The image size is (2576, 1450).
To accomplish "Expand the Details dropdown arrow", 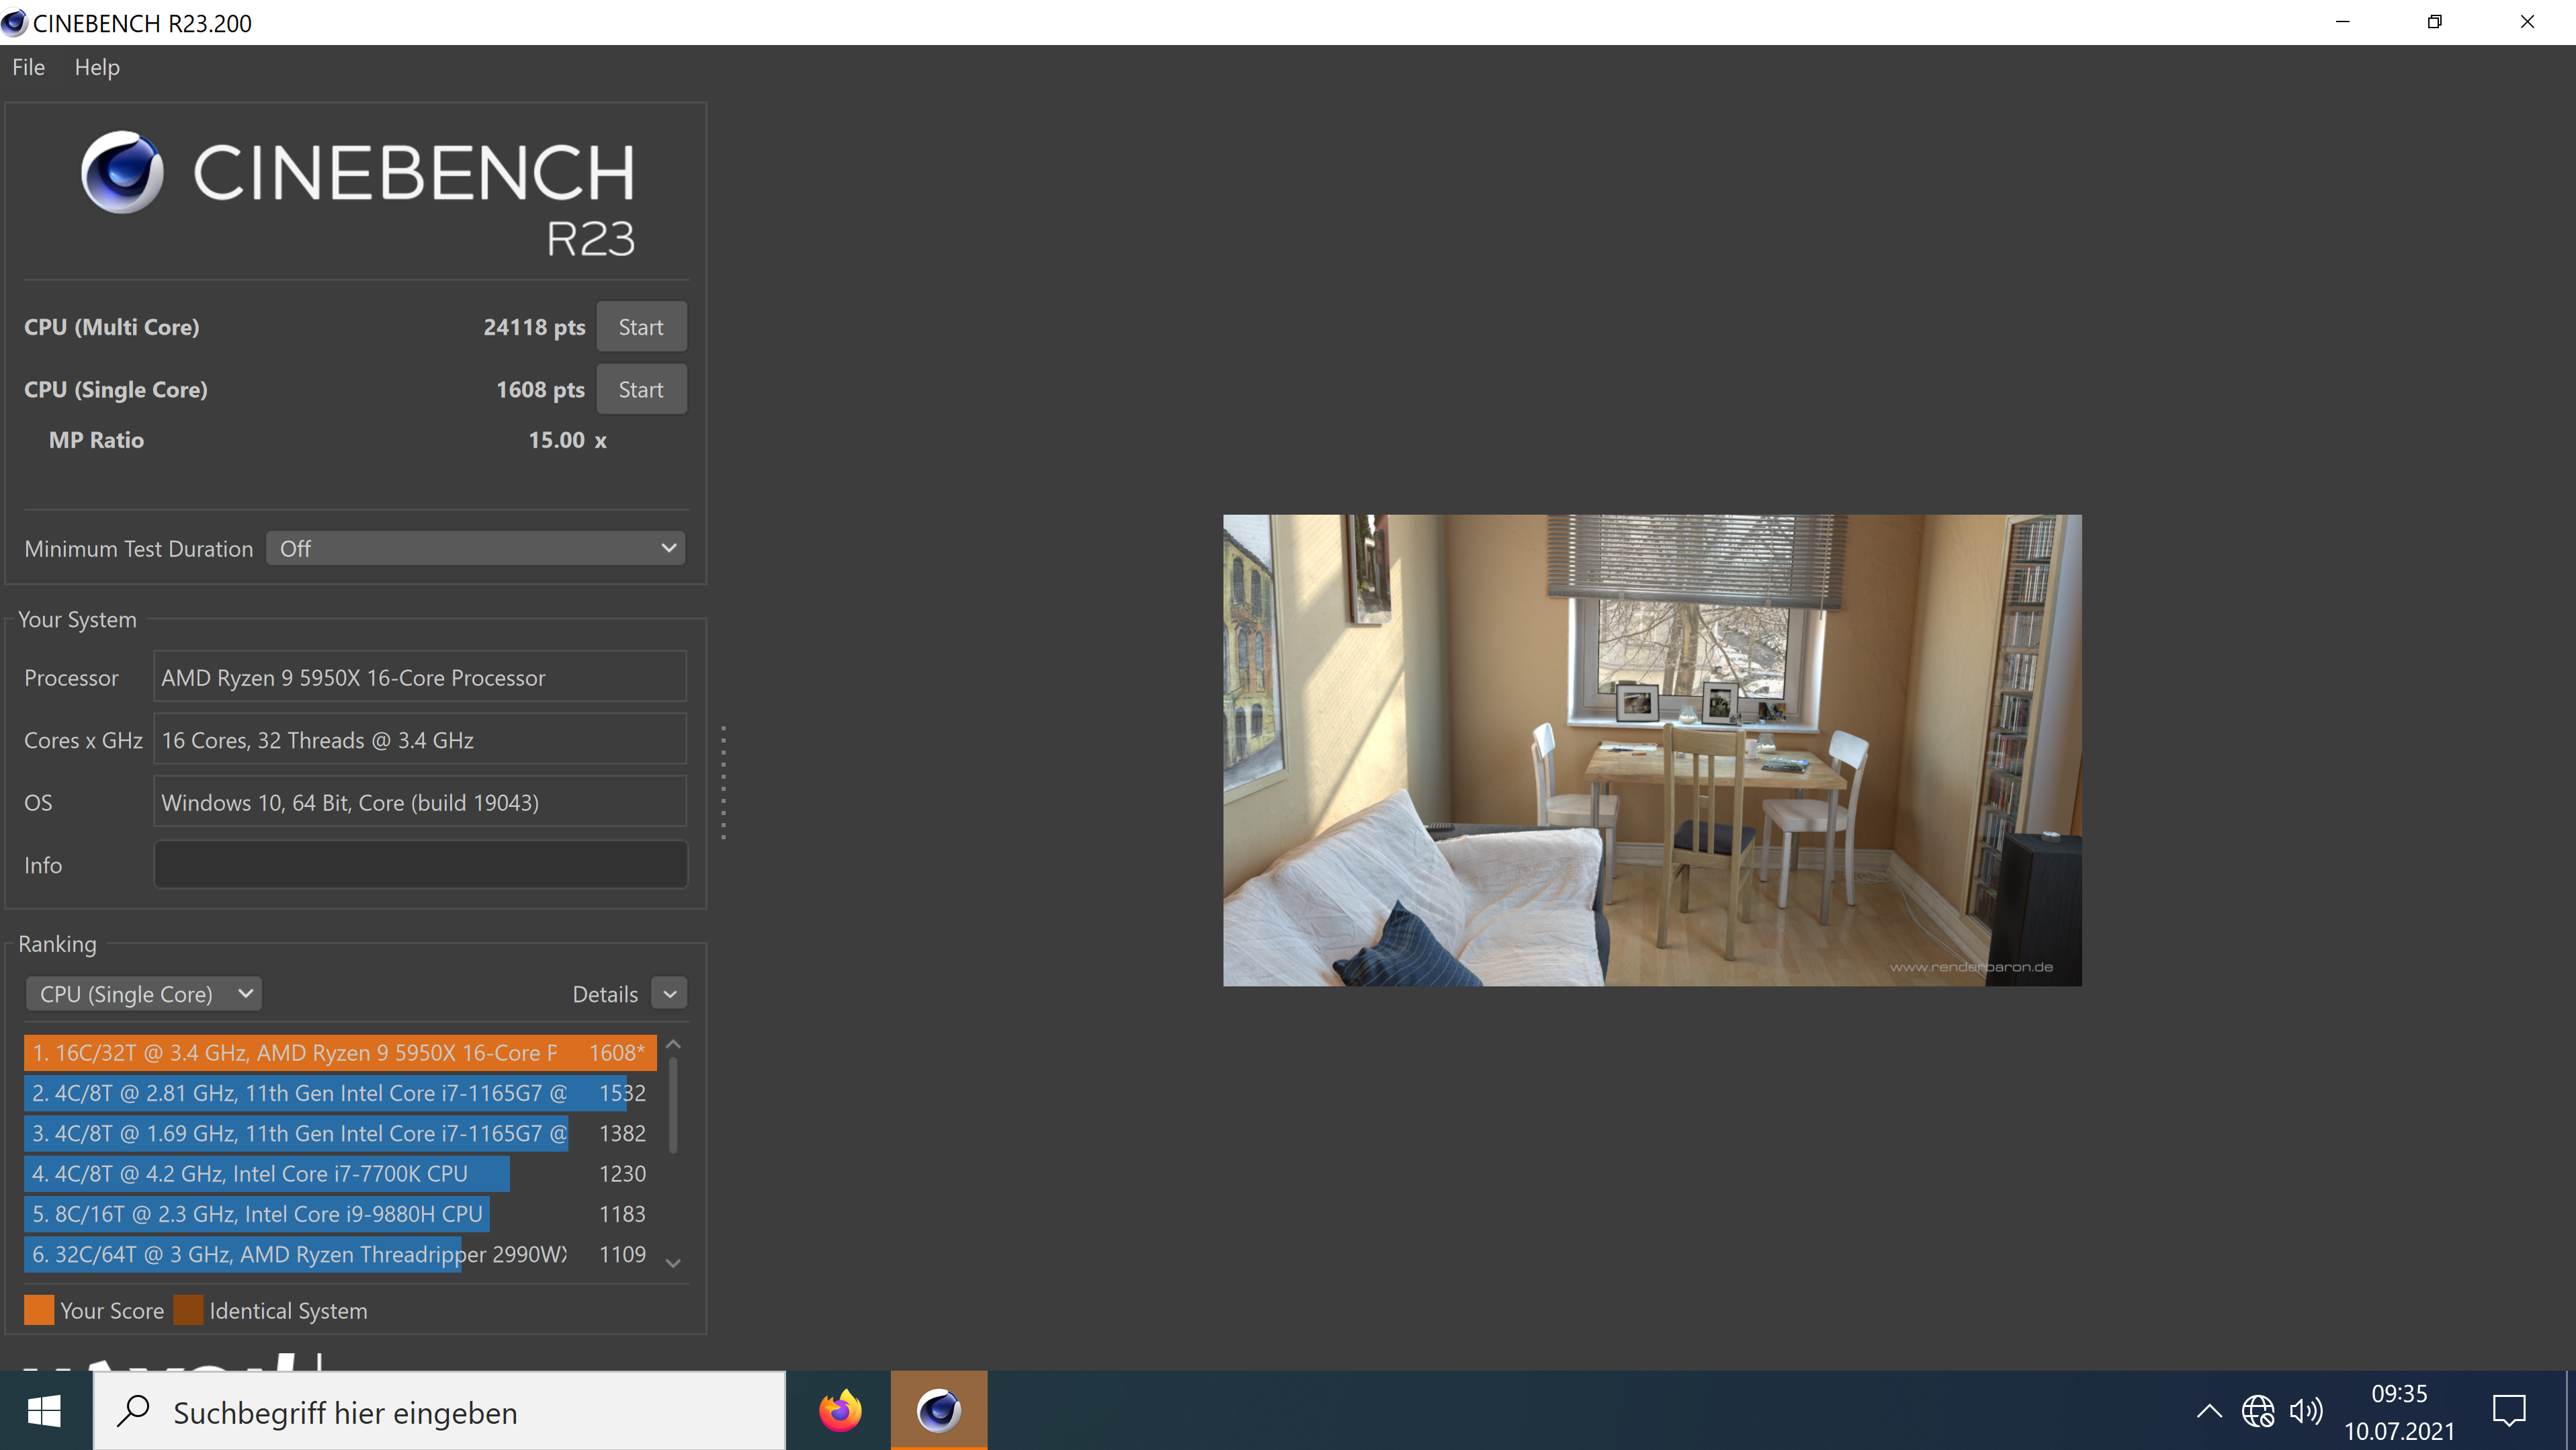I will [x=670, y=994].
